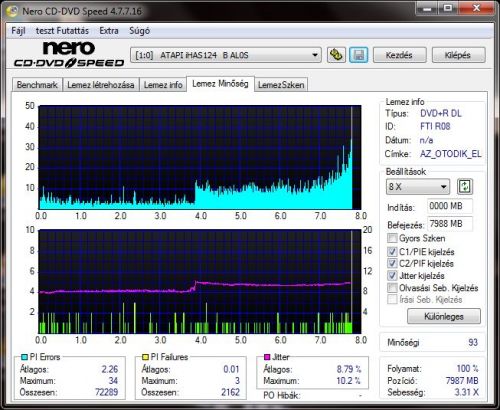Switch to the Benchmark tab

tap(37, 85)
